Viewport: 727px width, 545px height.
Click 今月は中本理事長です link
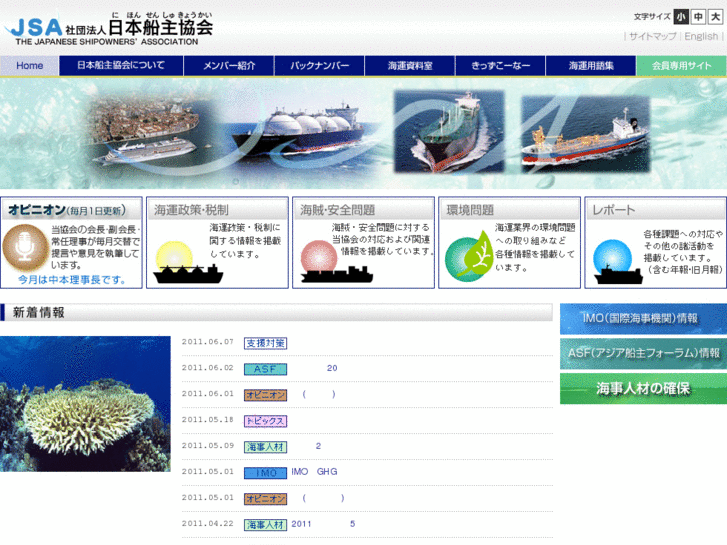pos(72,280)
